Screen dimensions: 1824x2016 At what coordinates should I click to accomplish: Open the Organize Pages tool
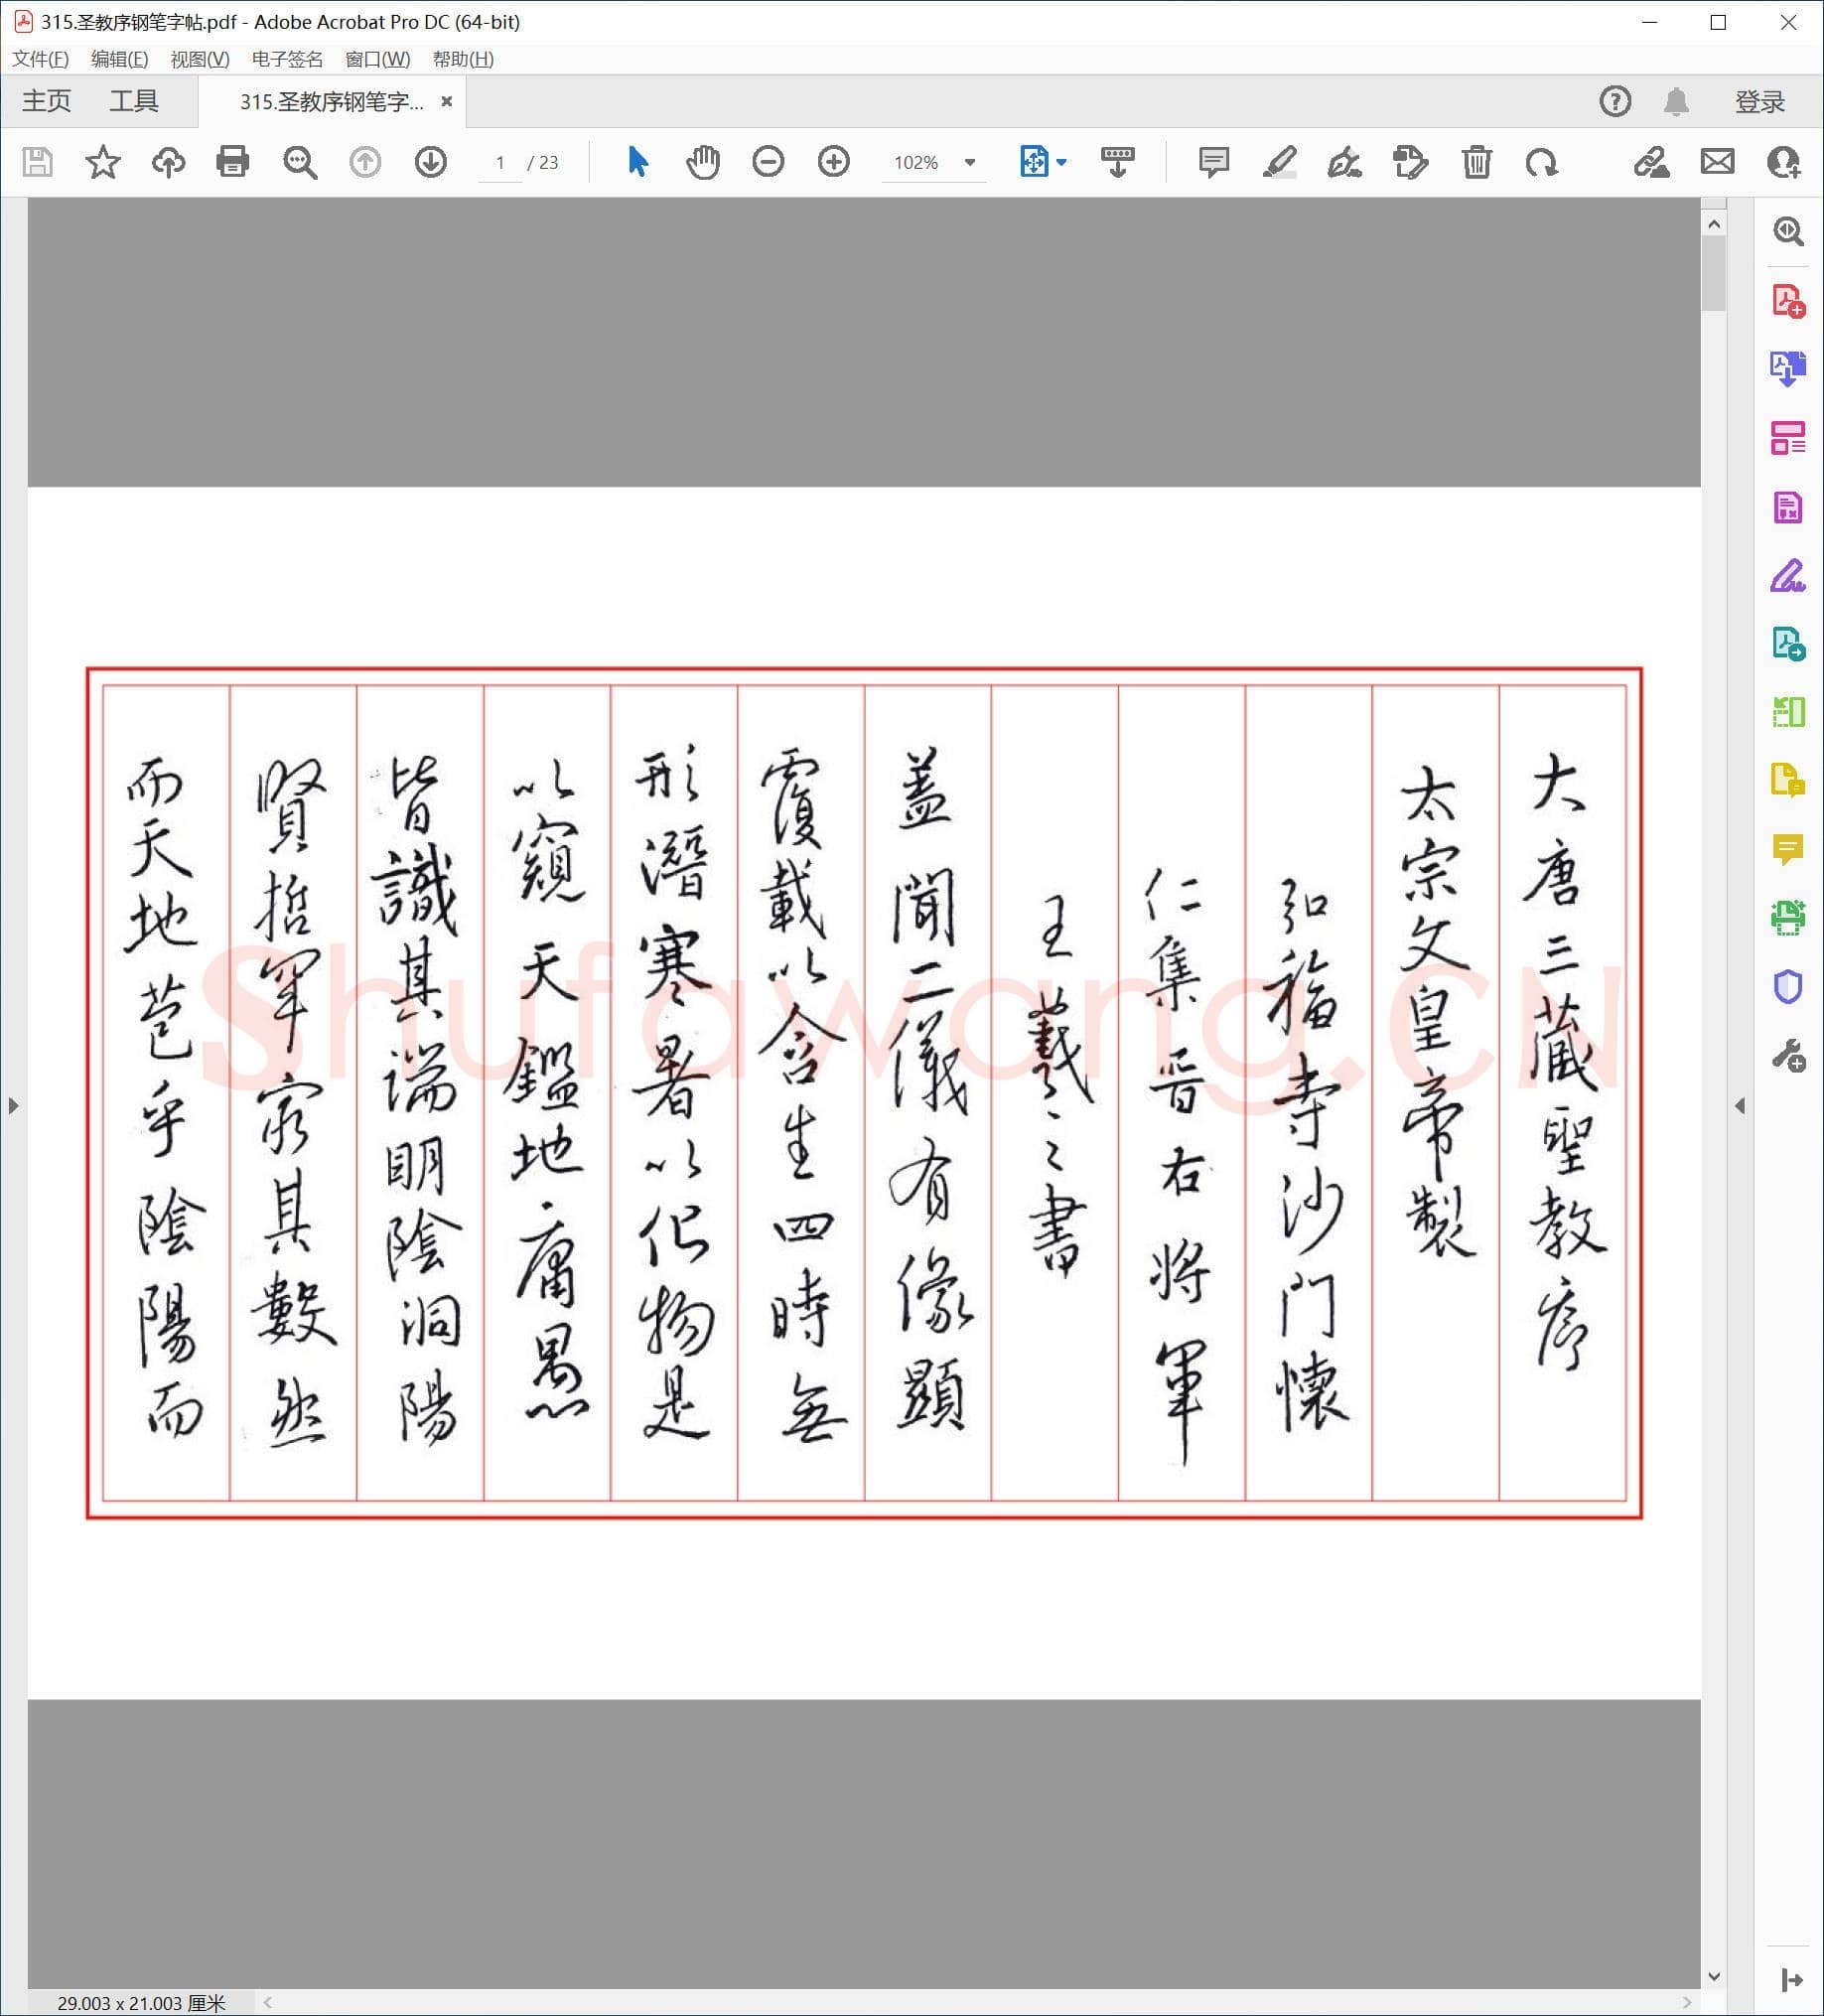point(1790,437)
